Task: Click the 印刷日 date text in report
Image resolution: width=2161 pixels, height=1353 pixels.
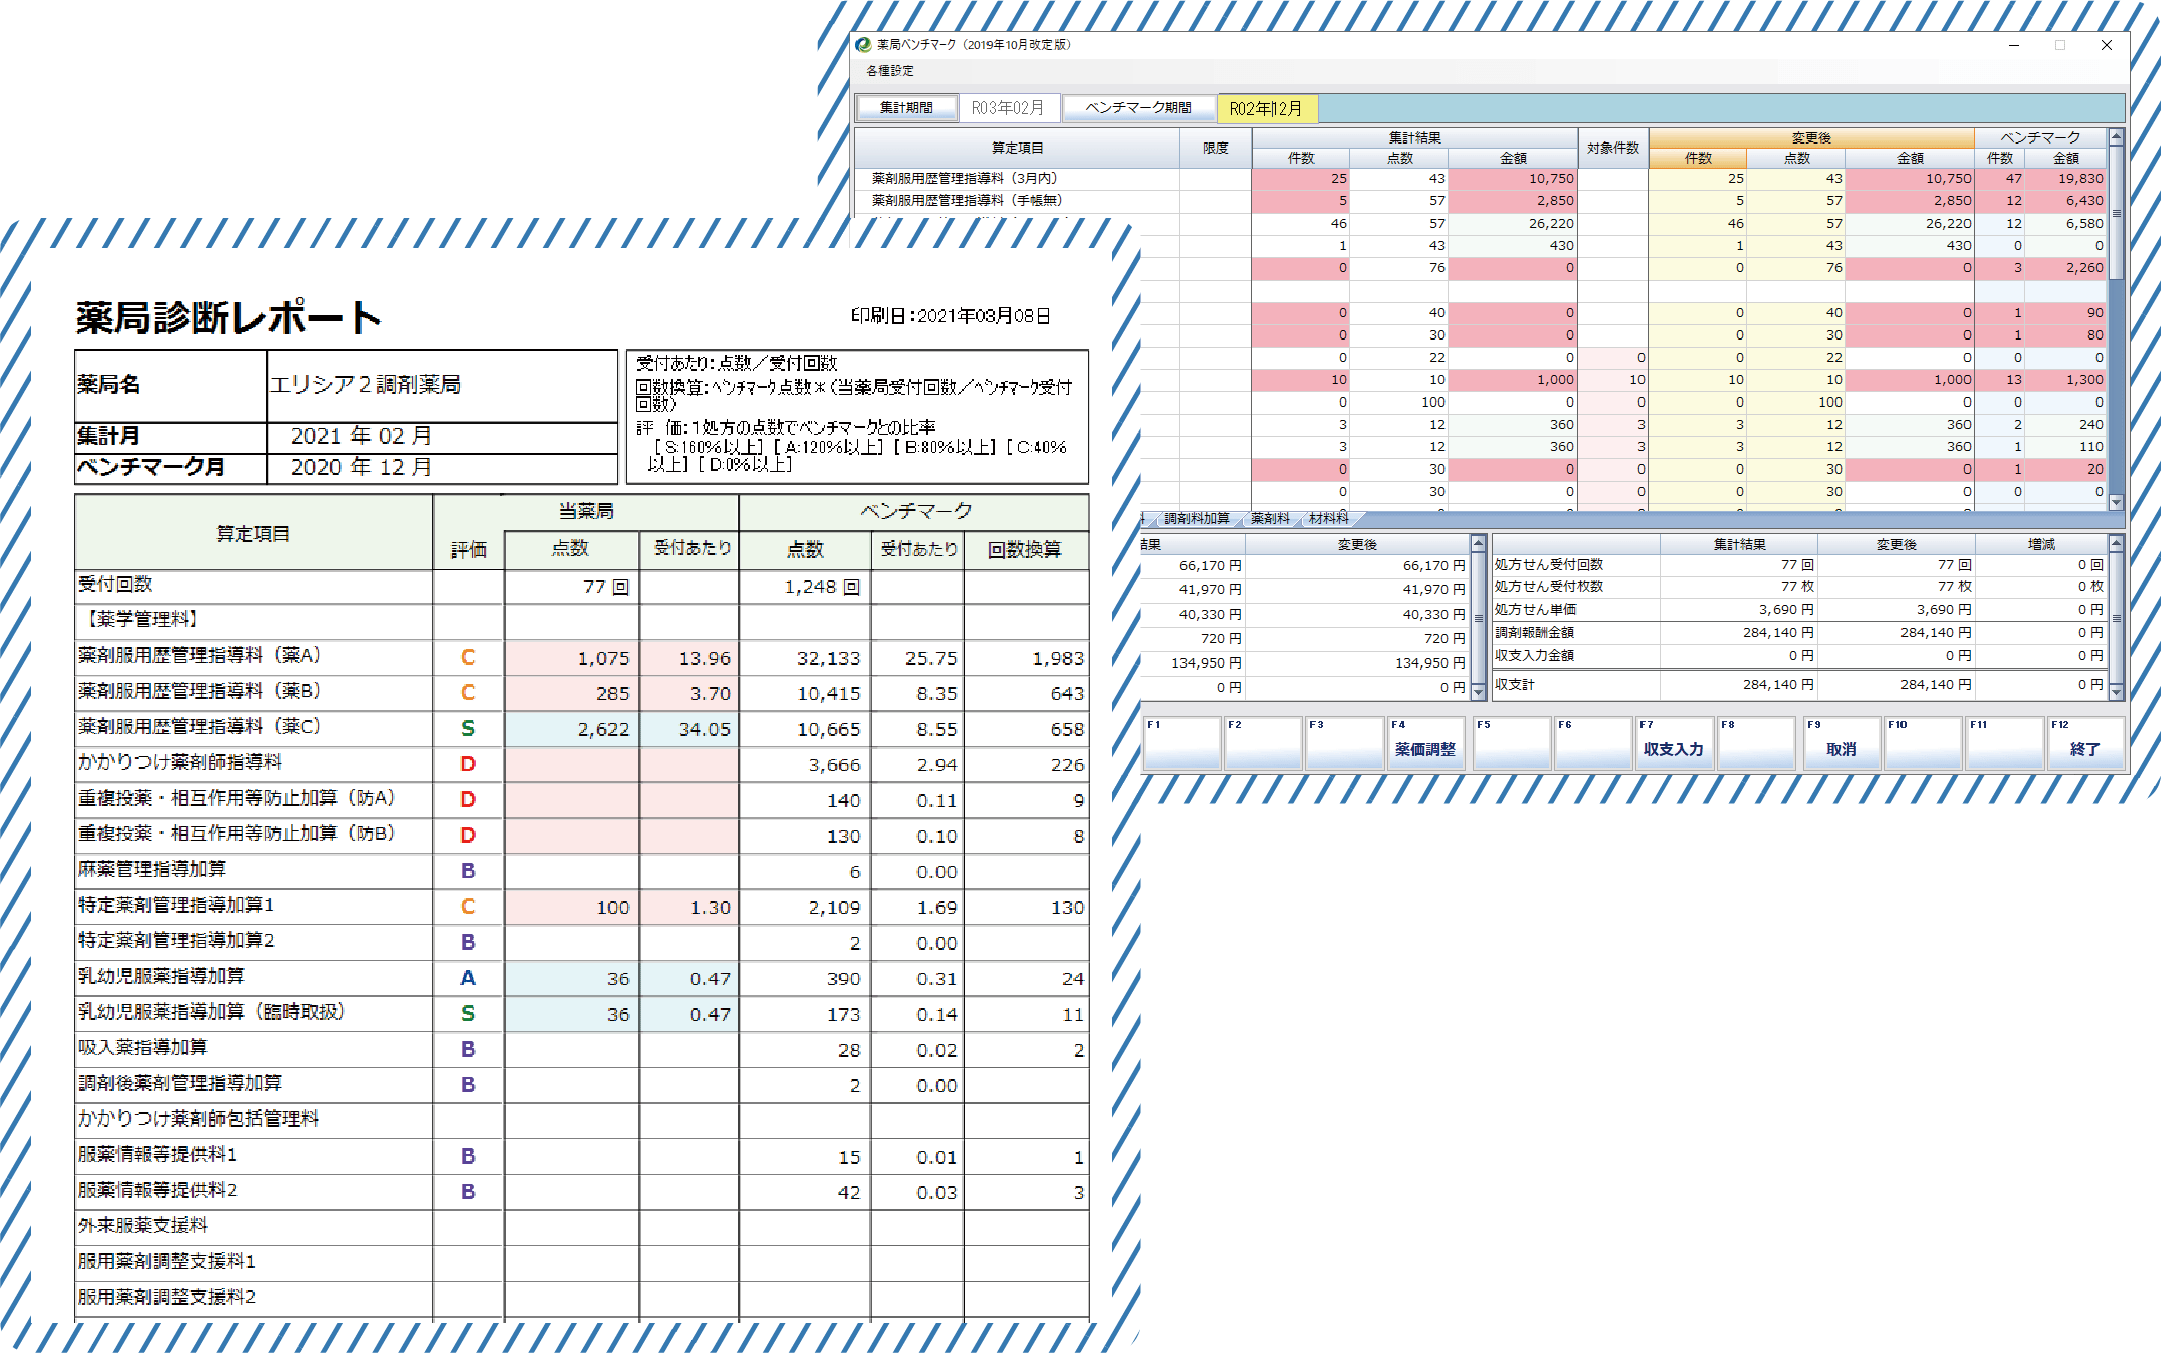Action: point(950,316)
